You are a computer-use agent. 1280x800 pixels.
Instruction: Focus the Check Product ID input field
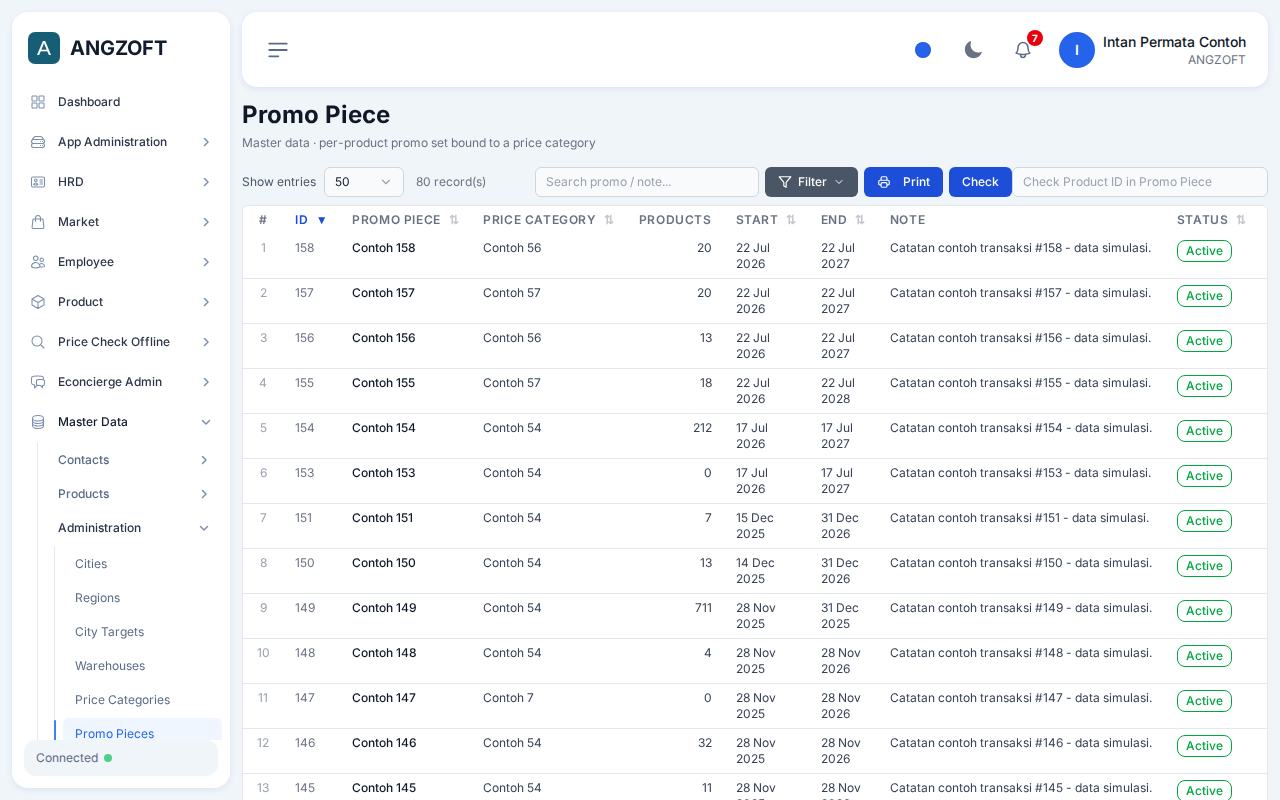(1140, 182)
